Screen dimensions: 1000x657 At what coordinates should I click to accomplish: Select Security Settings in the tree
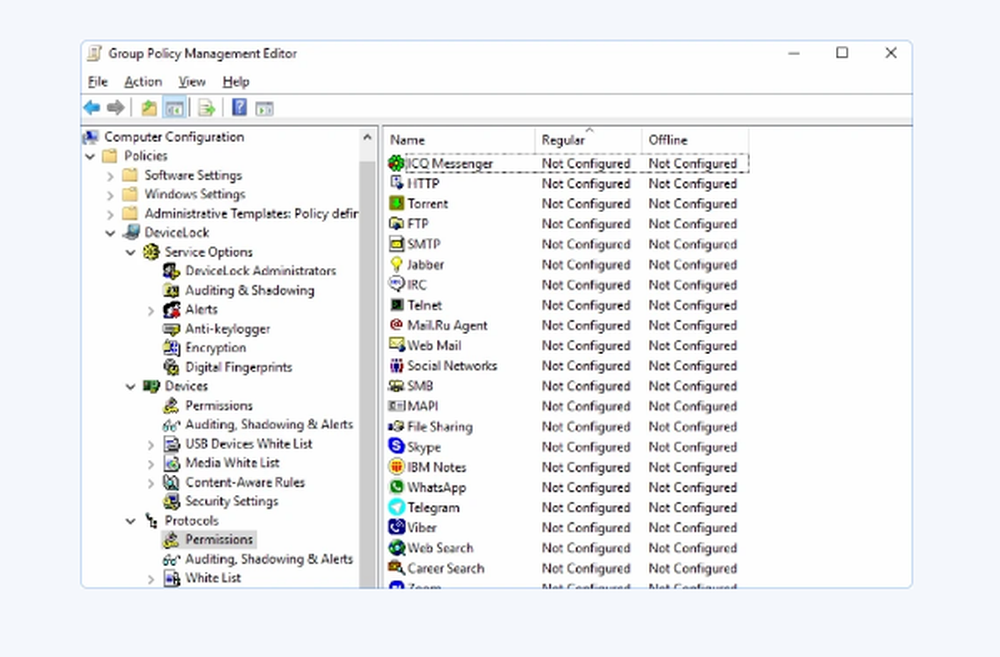point(232,501)
